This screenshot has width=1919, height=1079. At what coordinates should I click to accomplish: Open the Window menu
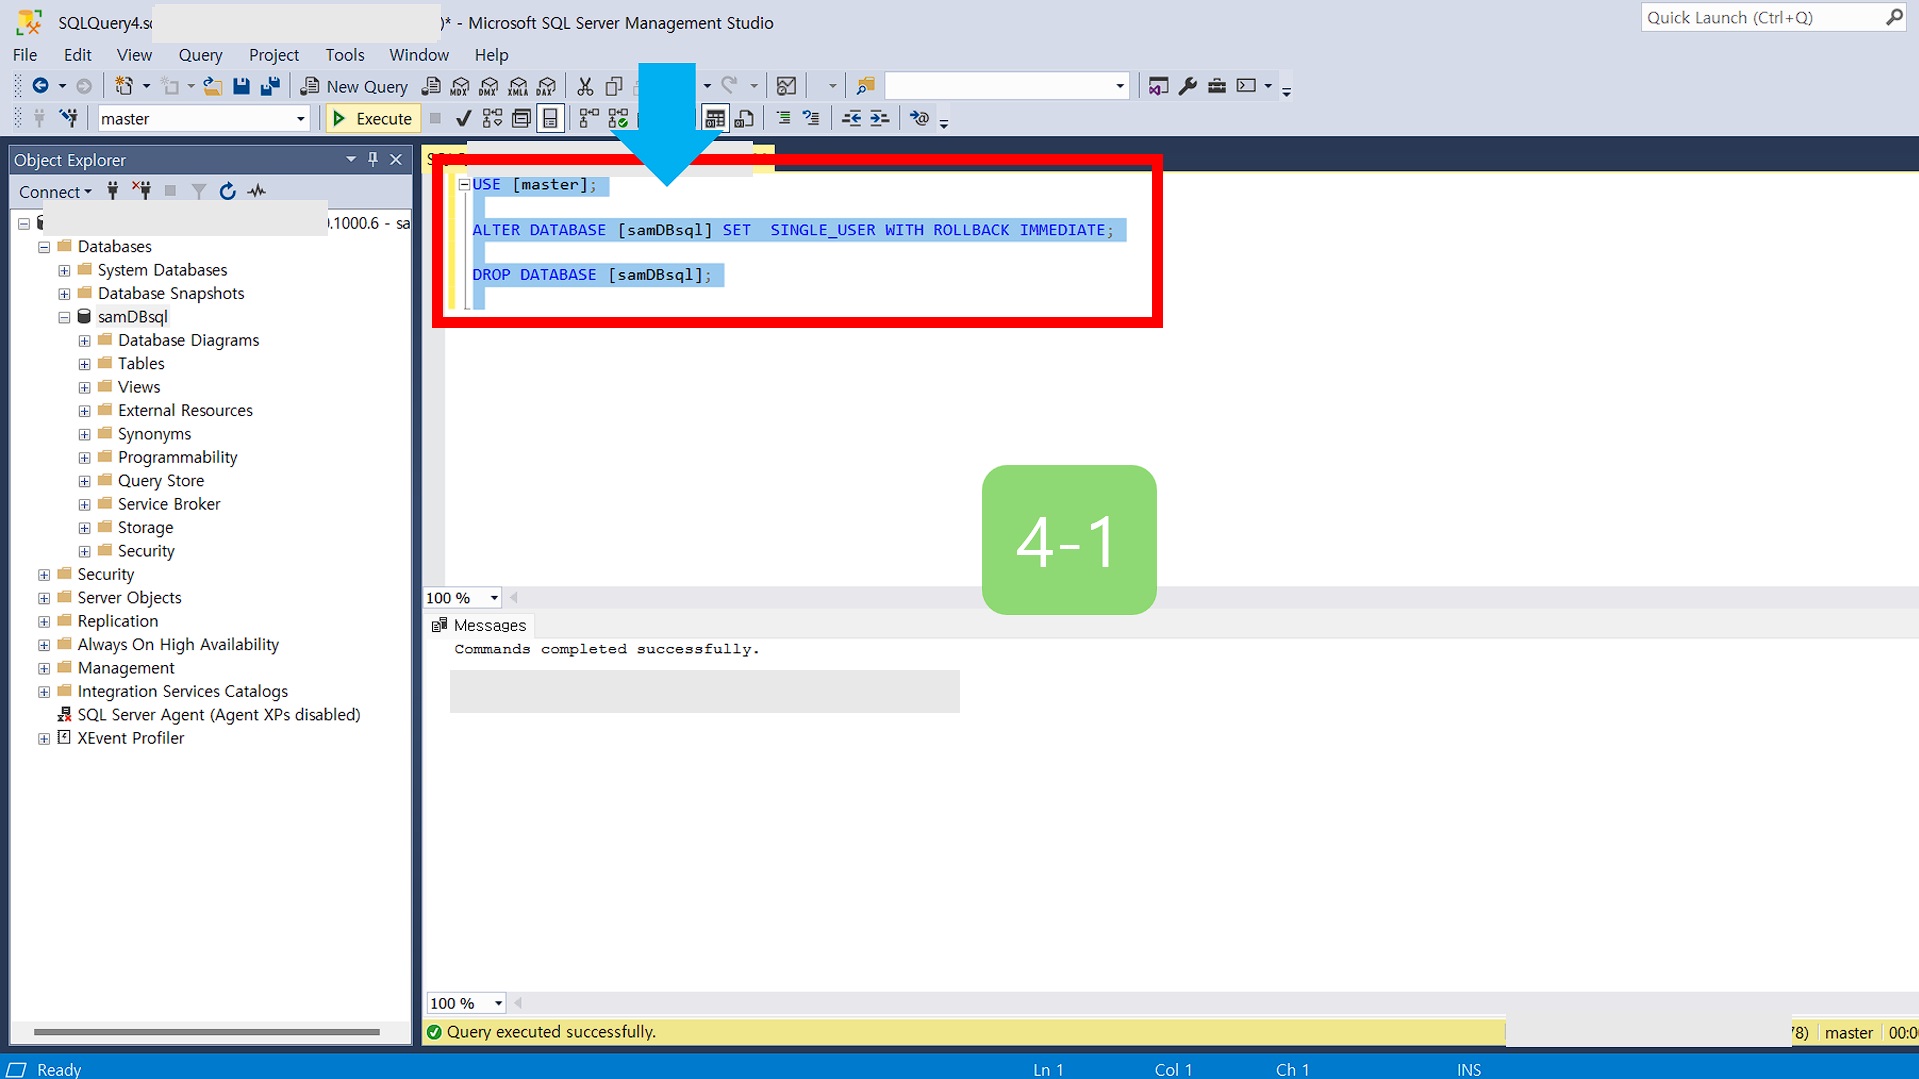pos(418,55)
